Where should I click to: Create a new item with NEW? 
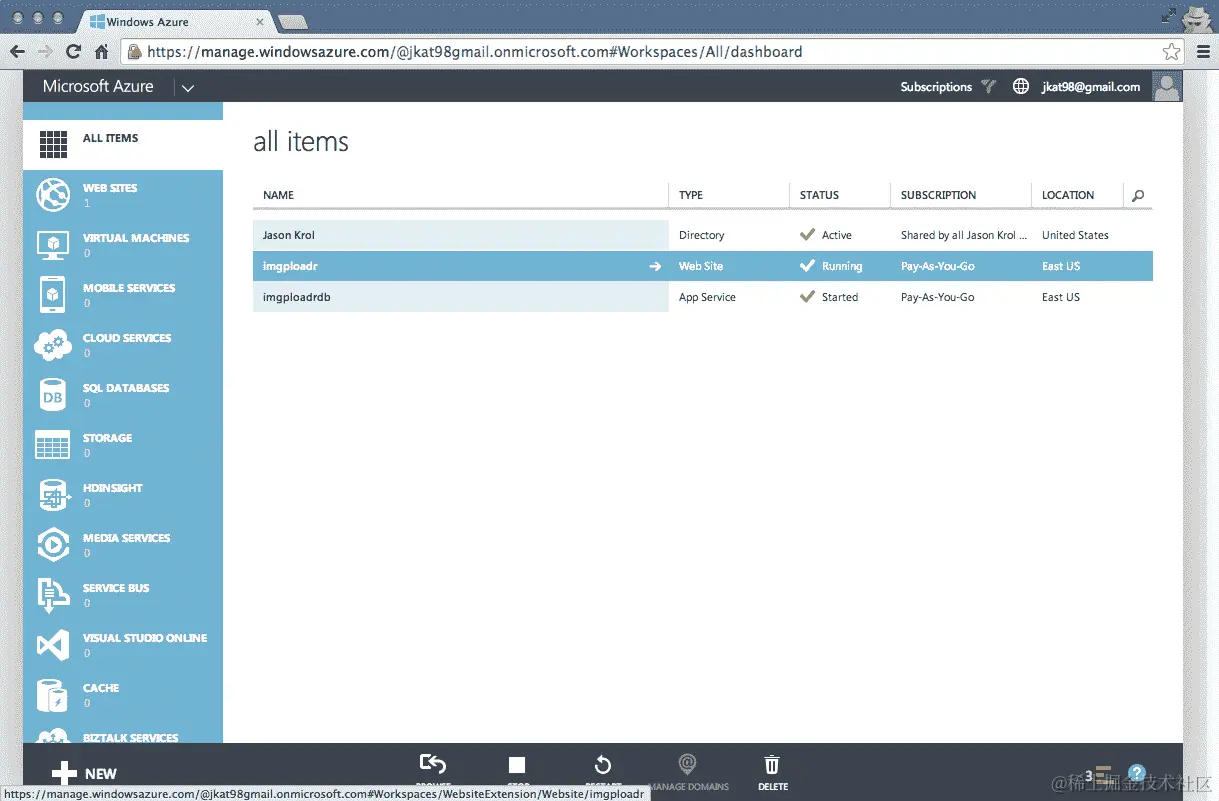85,773
